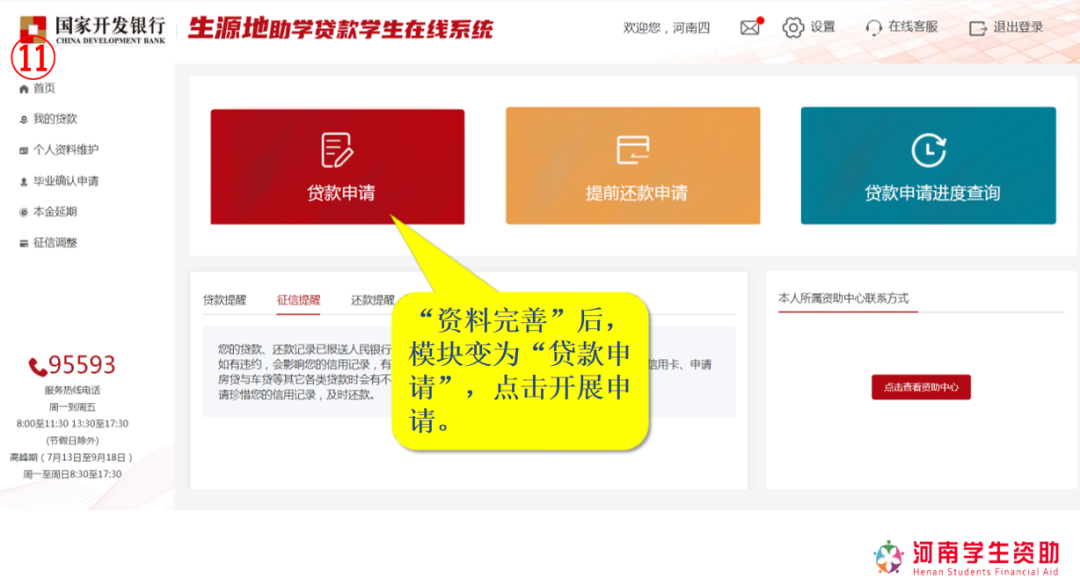Open 本金延期 sidebar item

point(54,212)
